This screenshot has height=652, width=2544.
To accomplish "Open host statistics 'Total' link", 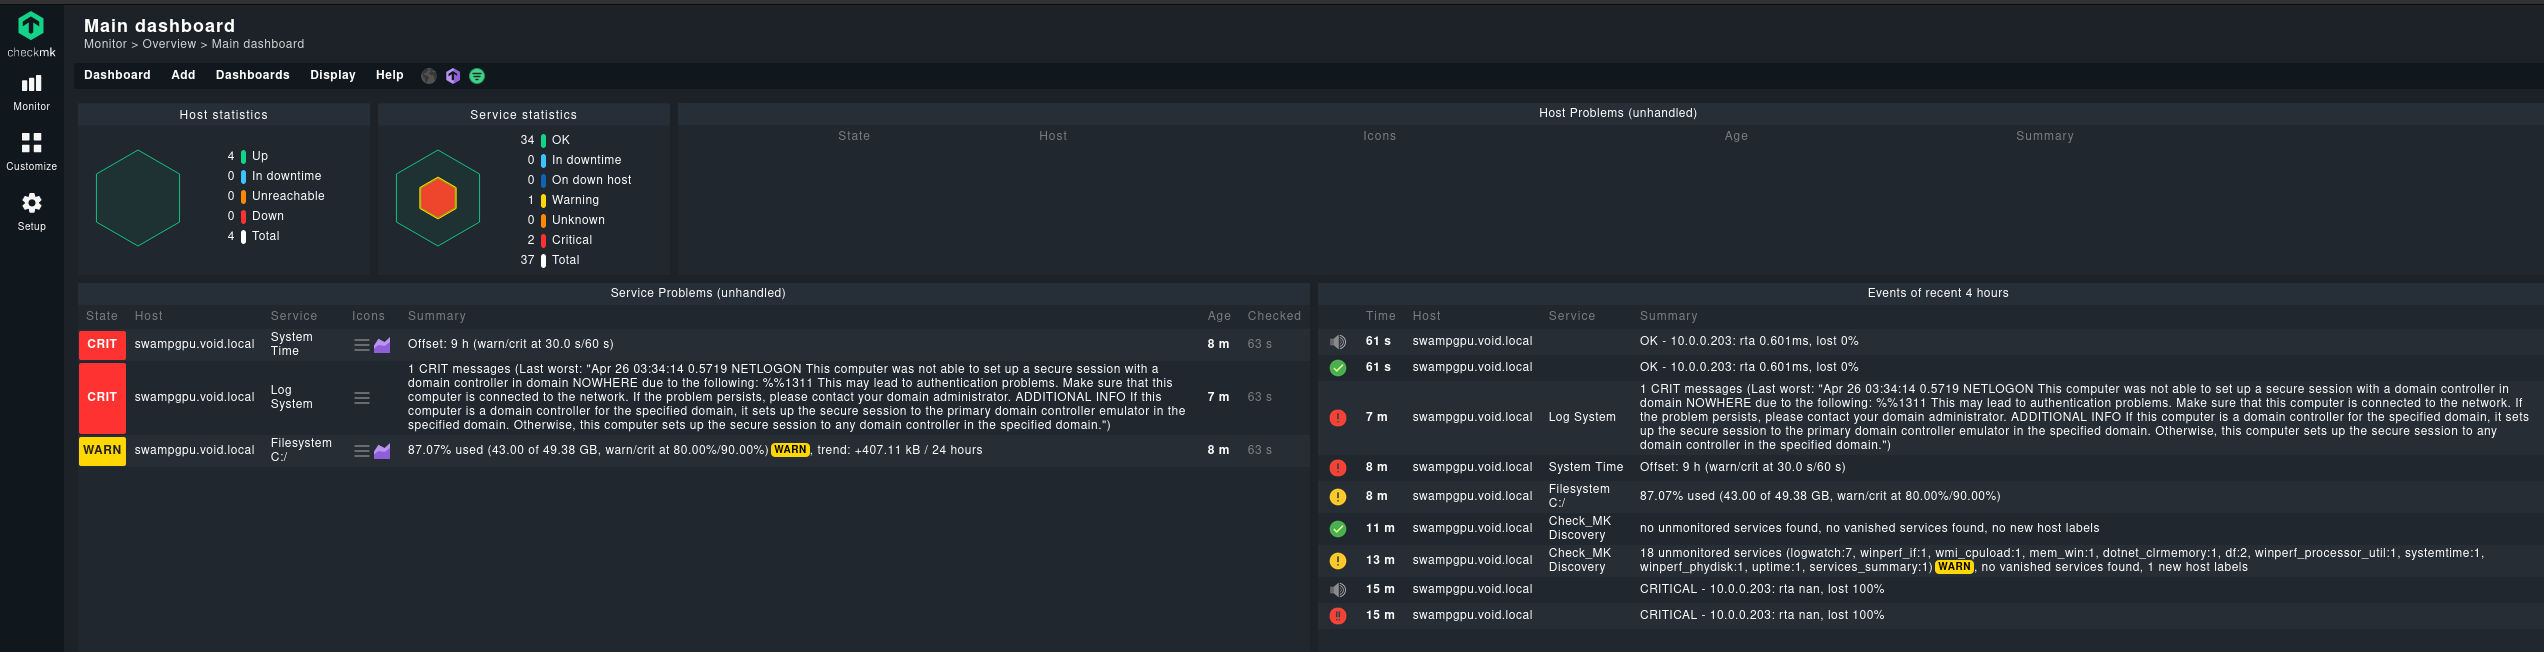I will pos(266,236).
